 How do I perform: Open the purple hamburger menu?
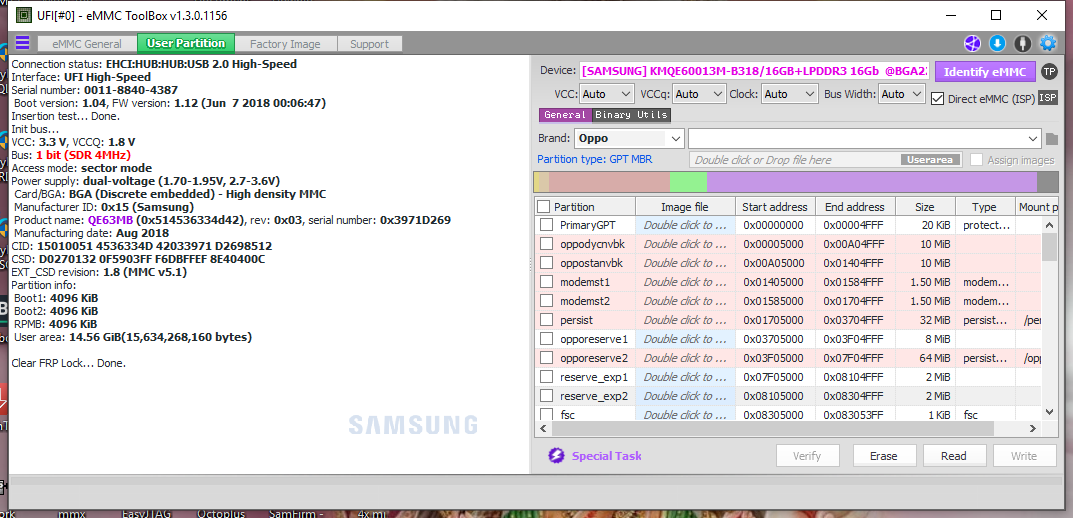pos(23,44)
